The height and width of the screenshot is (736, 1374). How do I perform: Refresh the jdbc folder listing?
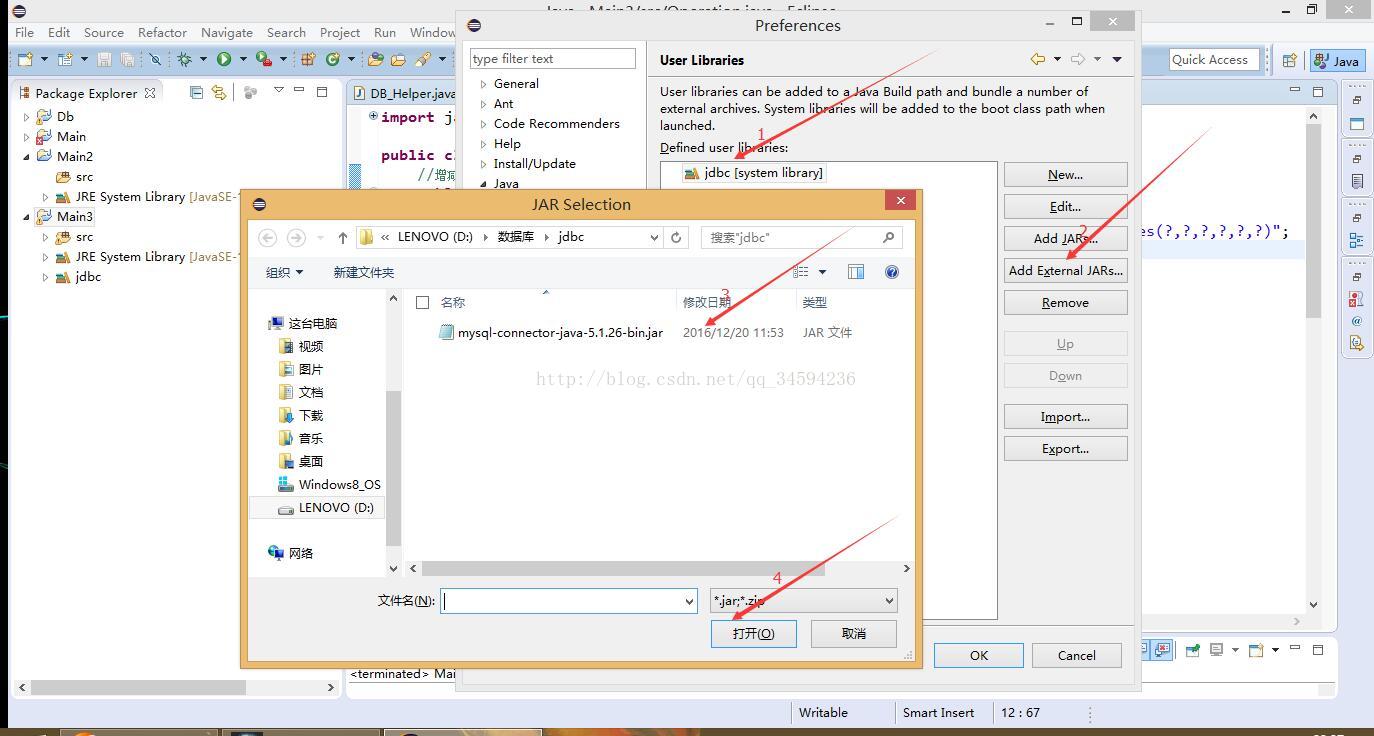click(x=676, y=237)
